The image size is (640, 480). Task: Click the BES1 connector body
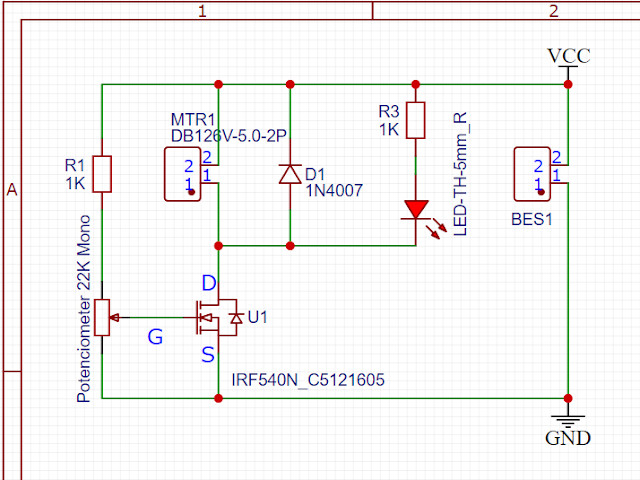532,174
